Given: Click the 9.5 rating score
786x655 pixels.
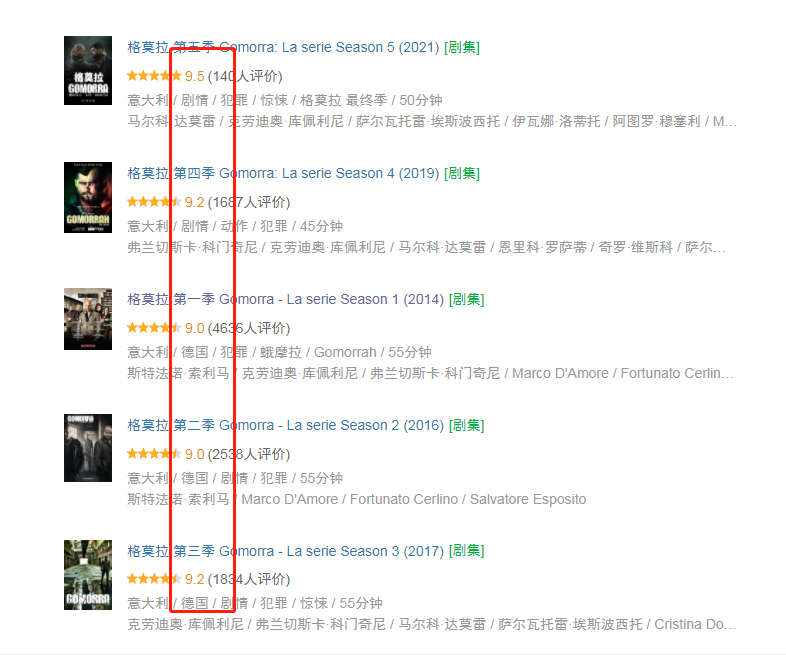Looking at the screenshot, I should (x=194, y=76).
